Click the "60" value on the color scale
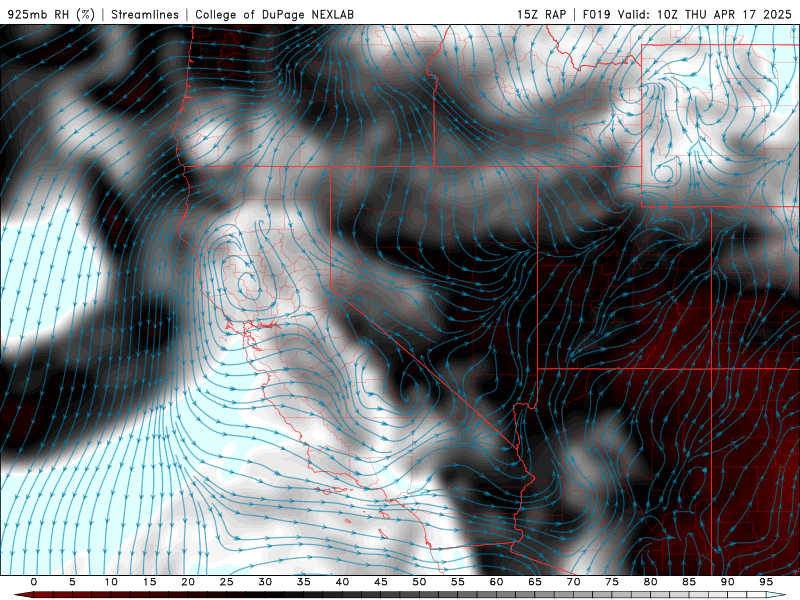 click(x=496, y=582)
